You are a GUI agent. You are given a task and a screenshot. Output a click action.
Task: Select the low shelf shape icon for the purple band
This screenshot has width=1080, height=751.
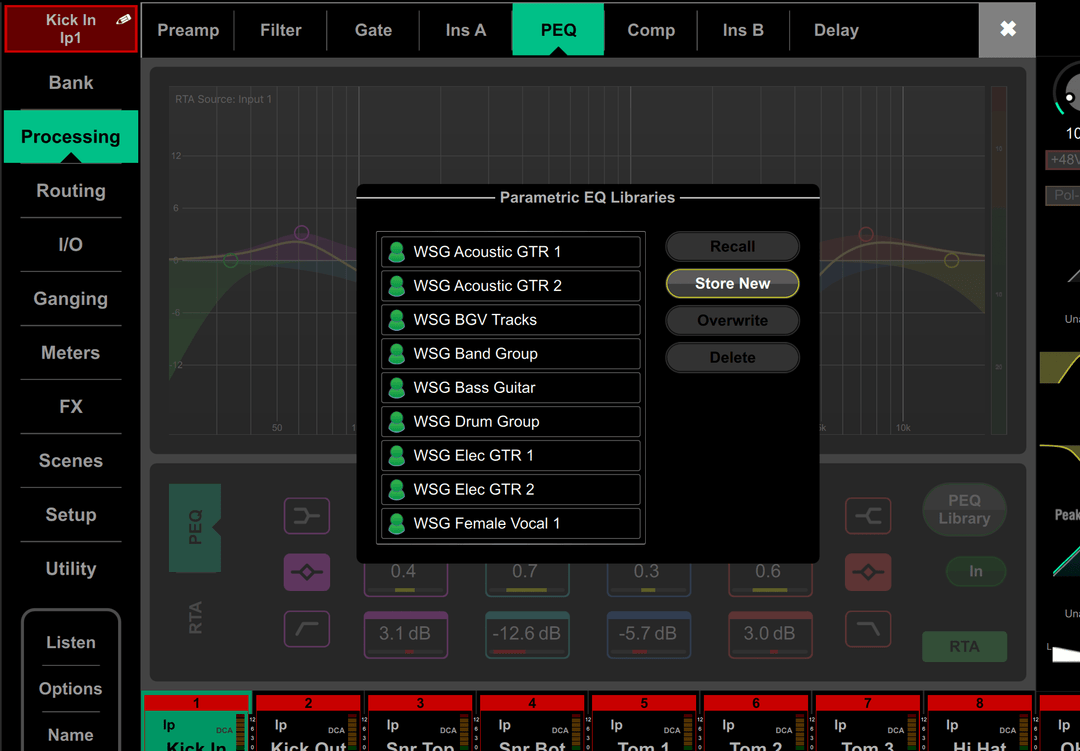click(307, 516)
